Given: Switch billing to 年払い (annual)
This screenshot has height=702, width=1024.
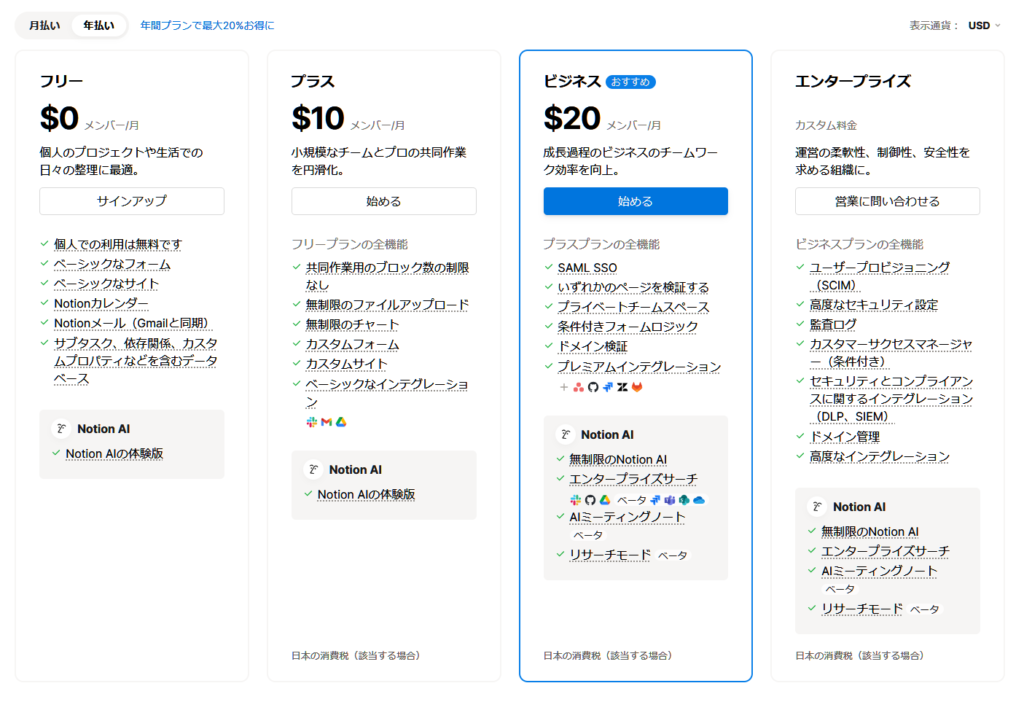Looking at the screenshot, I should [x=99, y=25].
